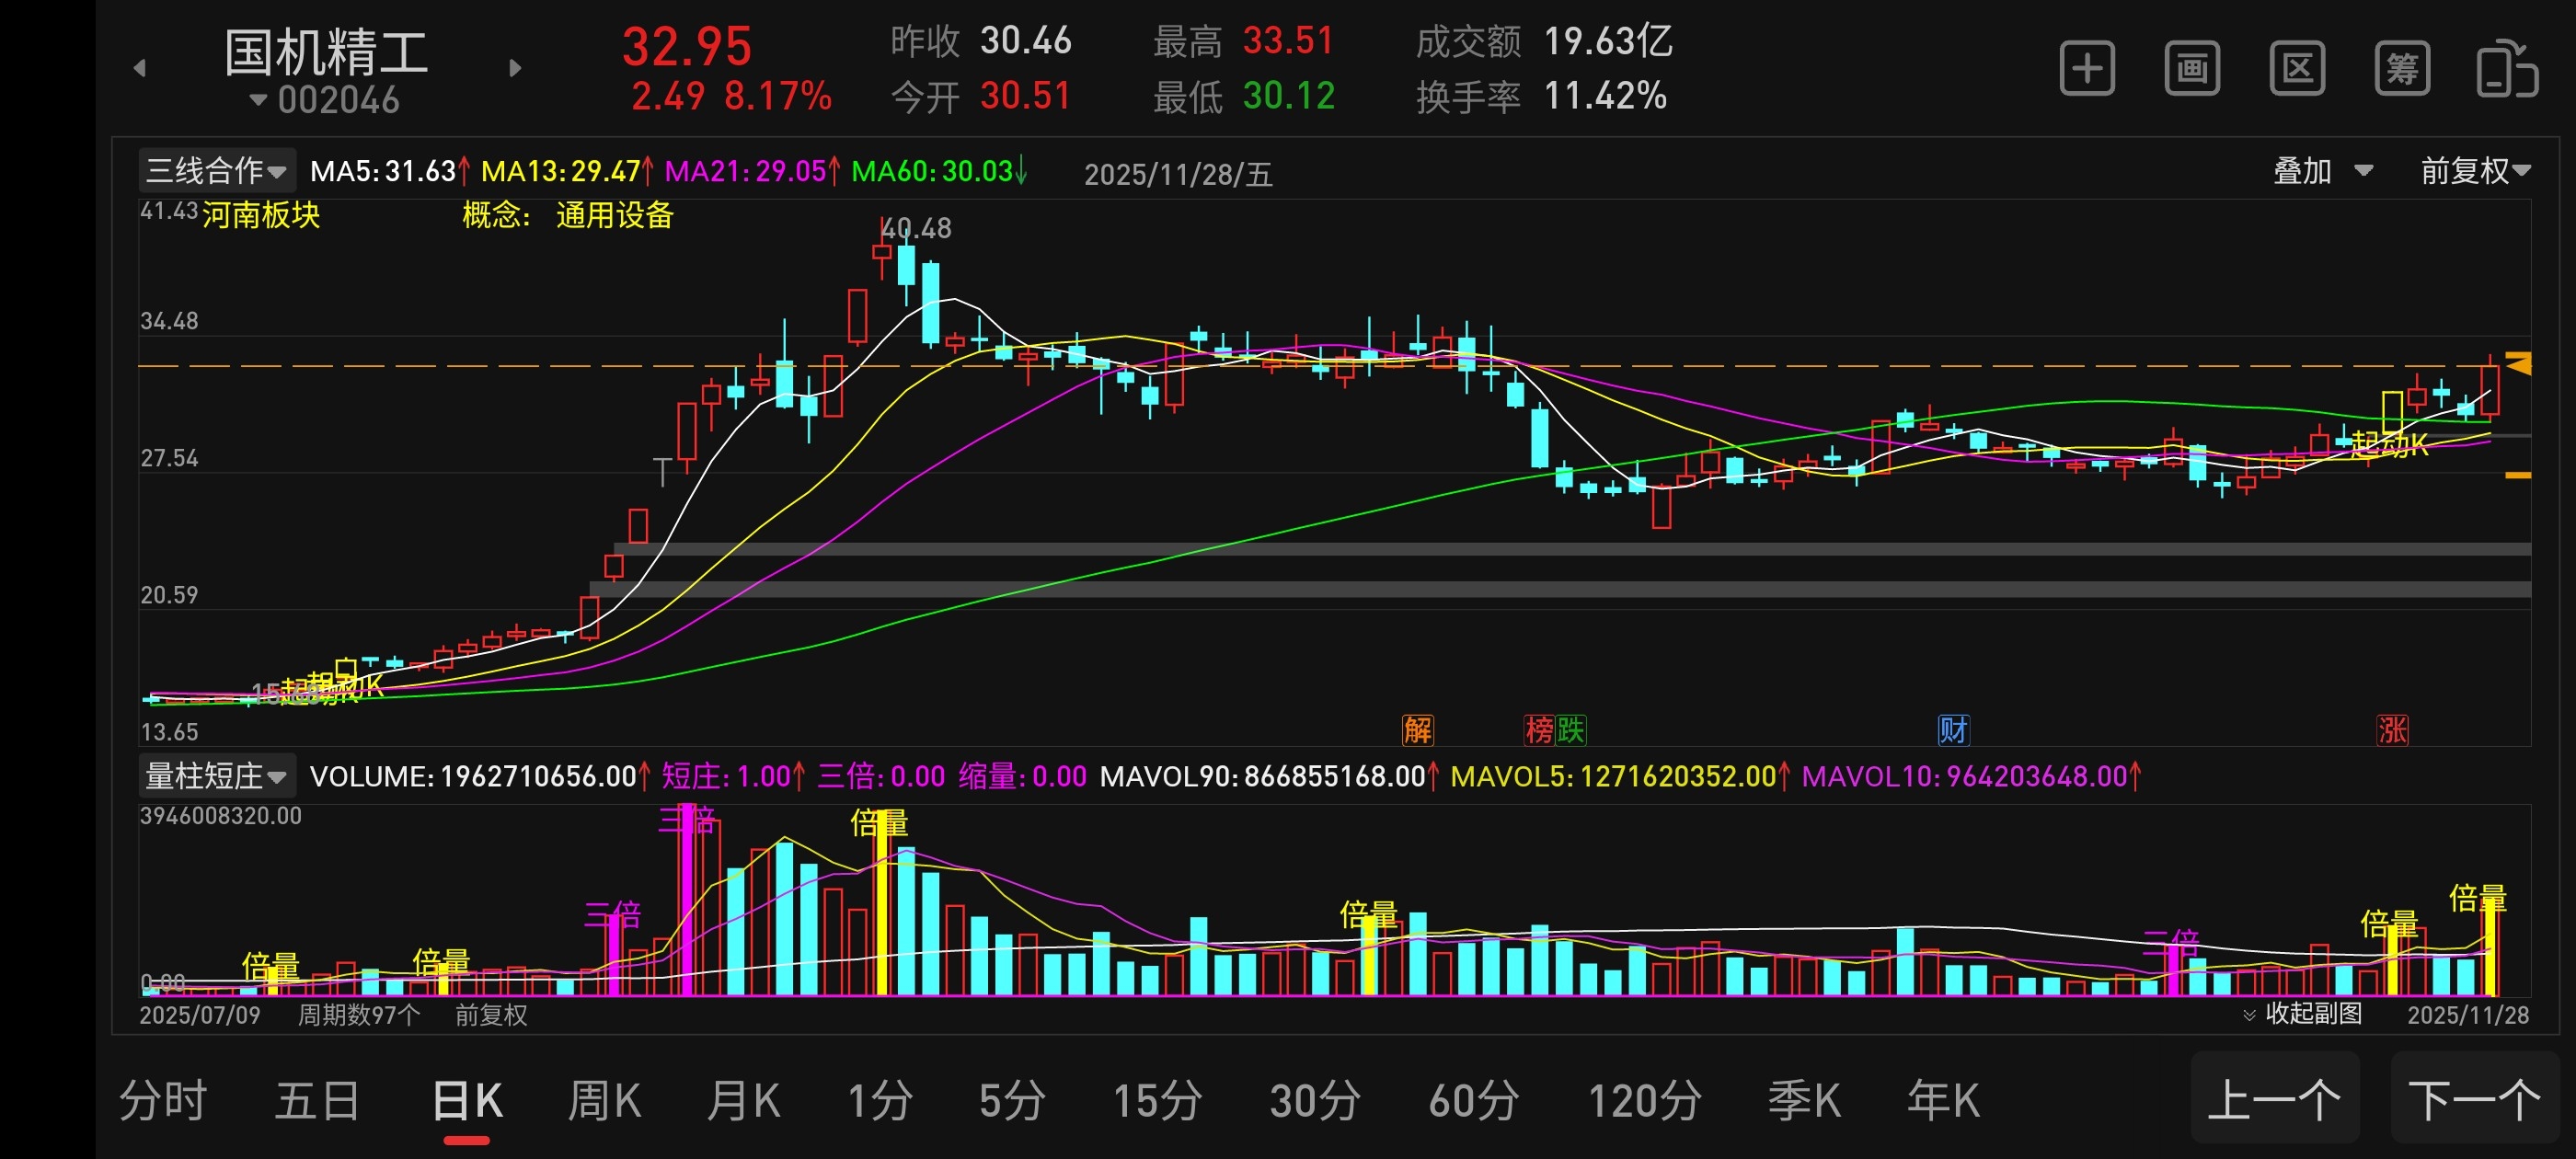Expand the 量柱短庄 volume indicator dropdown

click(x=216, y=775)
